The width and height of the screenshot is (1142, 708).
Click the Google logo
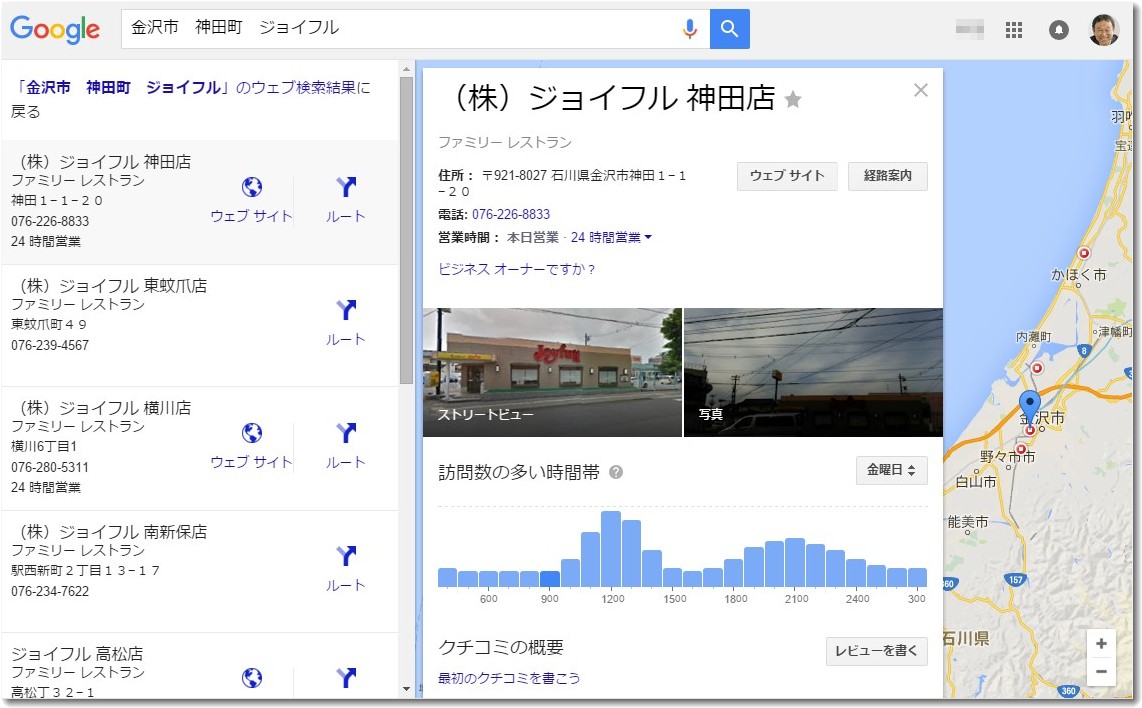[55, 29]
